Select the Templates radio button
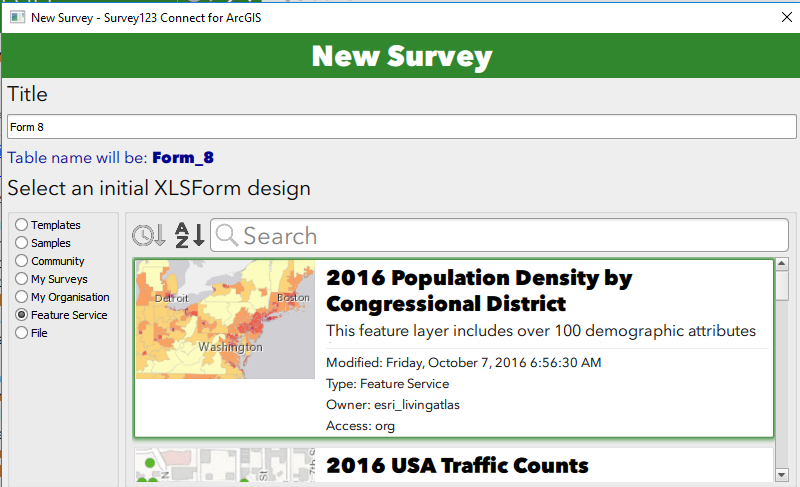The image size is (800, 487). tap(21, 225)
